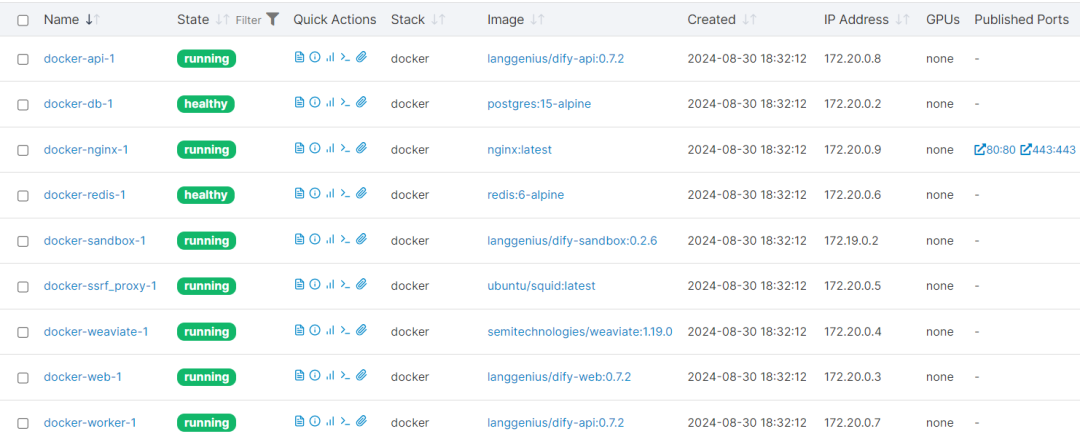Viewport: 1080px width, 442px height.
Task: Click attach paperclip icon for docker-sandbox-1
Action: pos(361,240)
